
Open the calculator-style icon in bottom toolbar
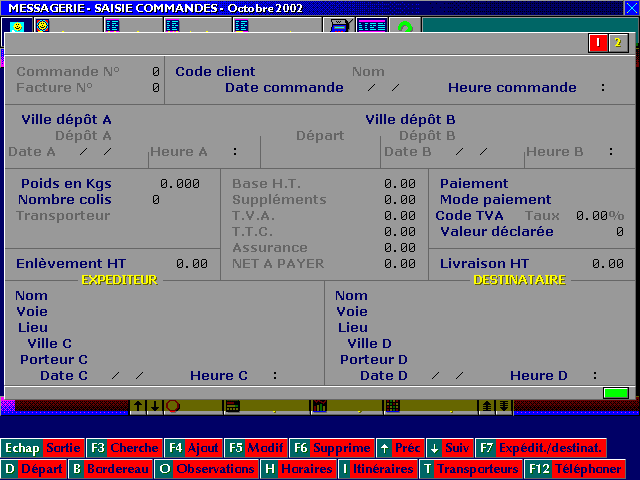(x=233, y=406)
